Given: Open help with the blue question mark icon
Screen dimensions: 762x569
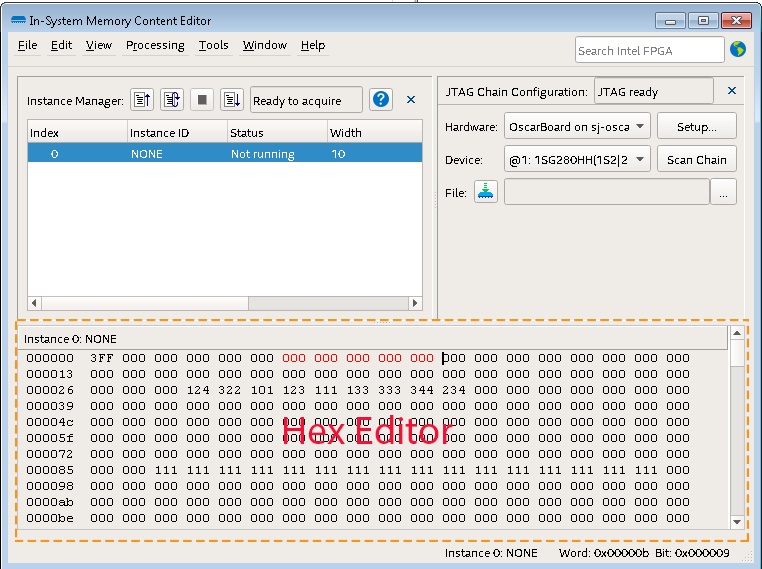Looking at the screenshot, I should tap(380, 100).
